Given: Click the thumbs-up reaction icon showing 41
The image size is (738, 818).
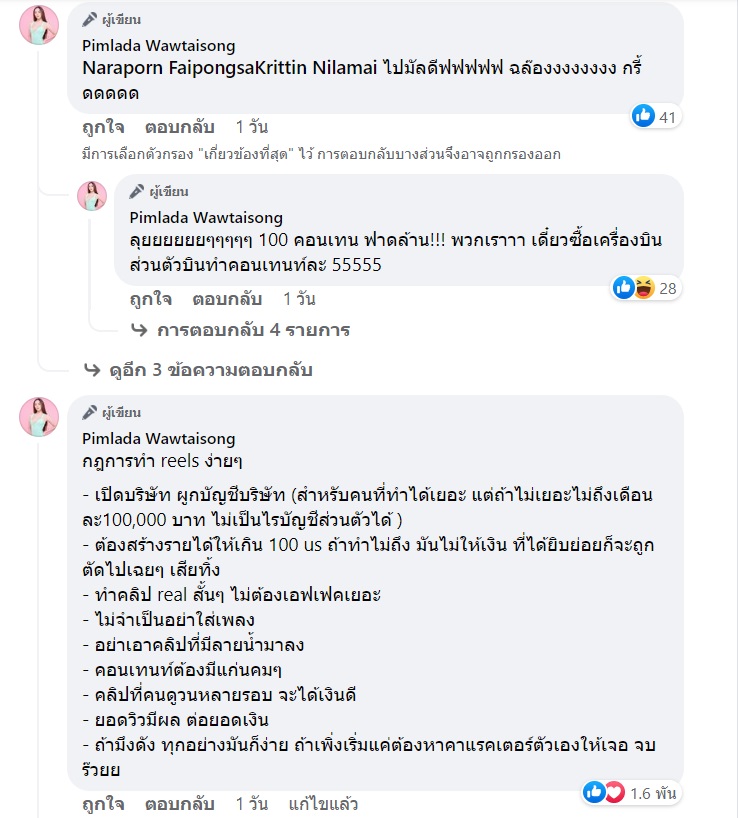Looking at the screenshot, I should coord(641,117).
